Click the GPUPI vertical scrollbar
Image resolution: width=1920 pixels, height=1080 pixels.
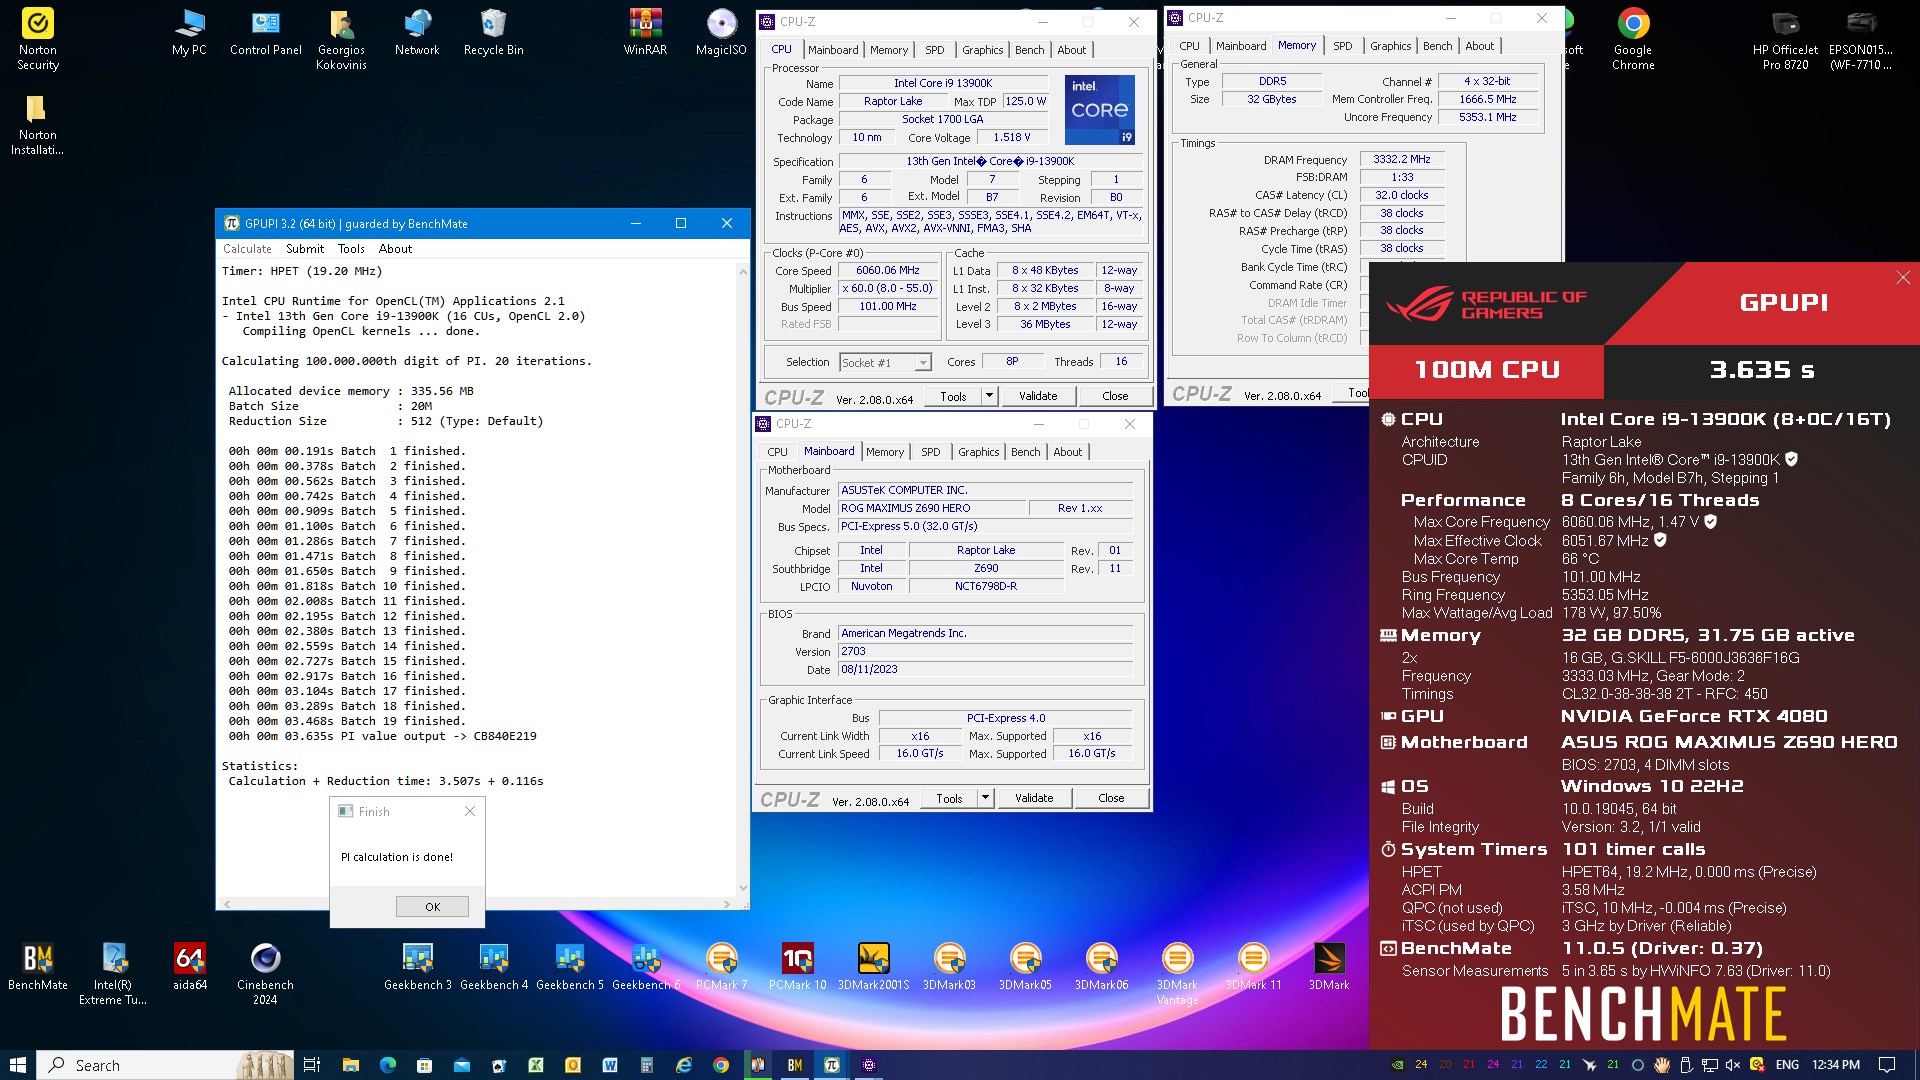pos(743,579)
